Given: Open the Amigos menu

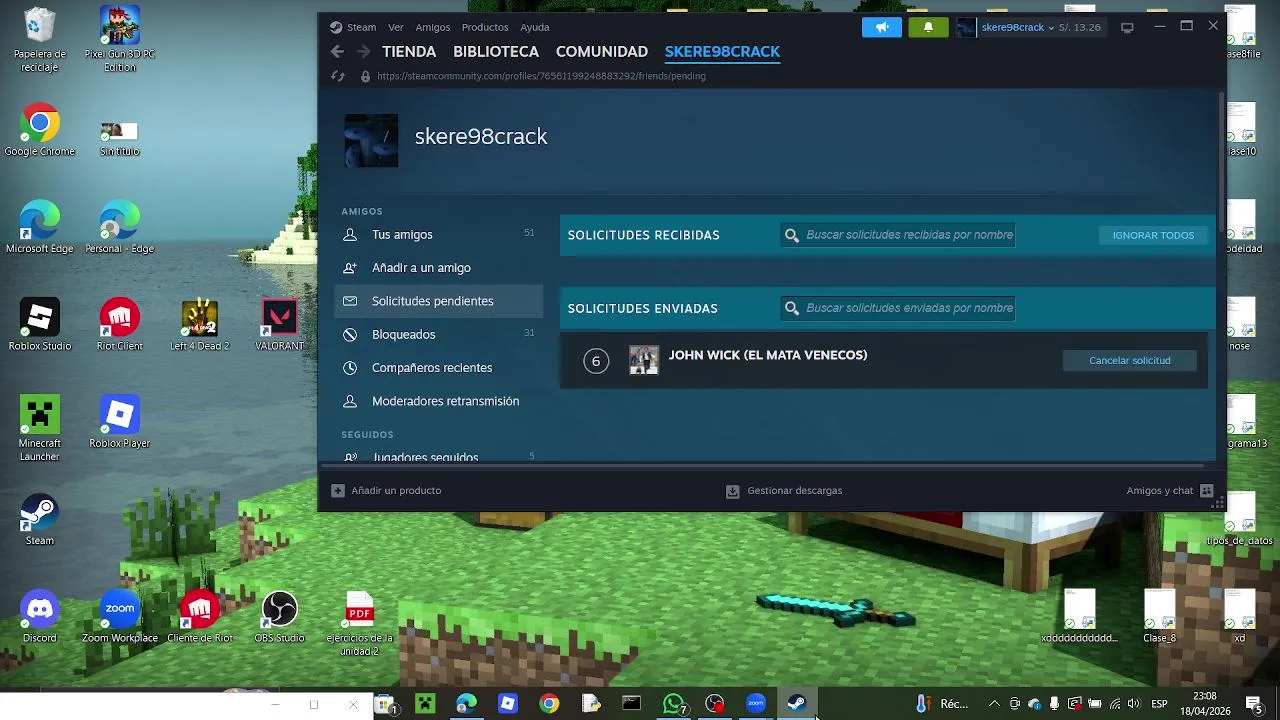Looking at the screenshot, I should (433, 27).
